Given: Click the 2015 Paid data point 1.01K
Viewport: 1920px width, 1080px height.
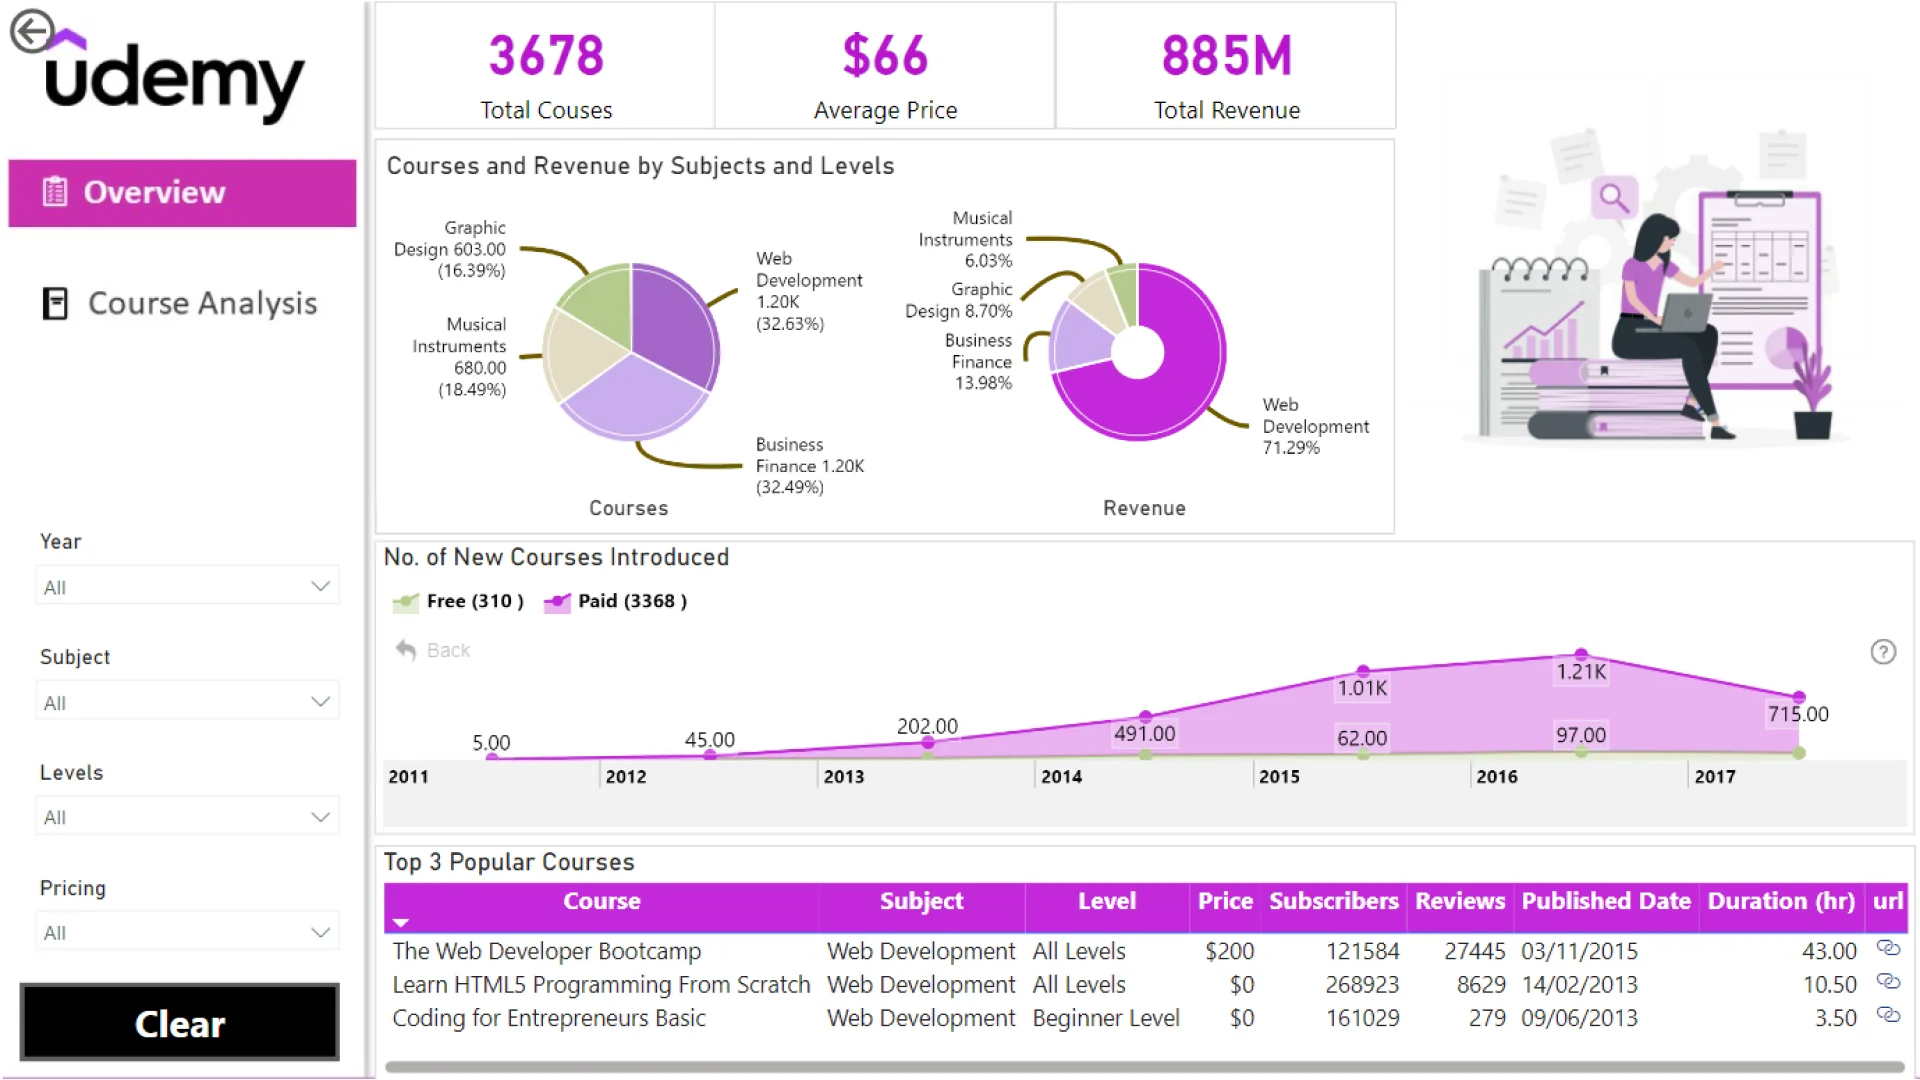Looking at the screenshot, I should [x=1363, y=671].
